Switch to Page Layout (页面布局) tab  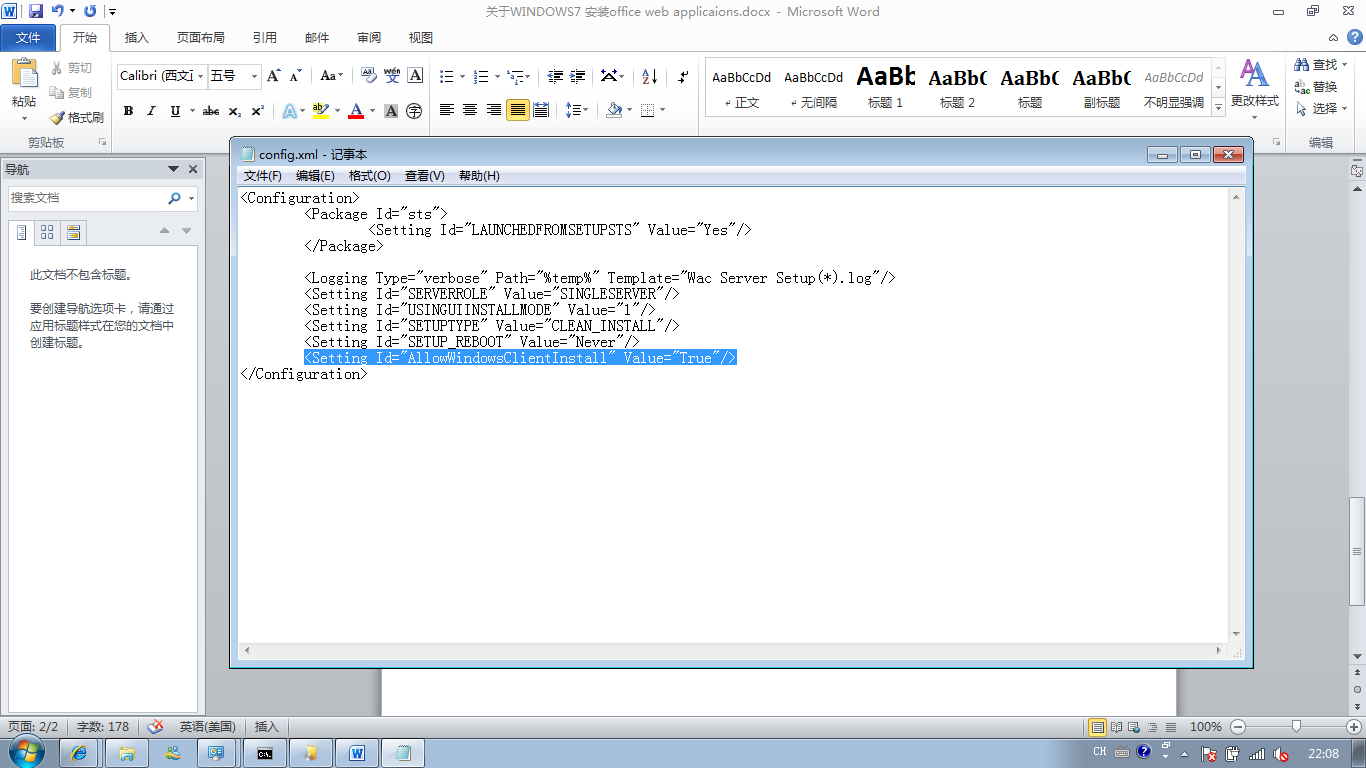click(200, 38)
